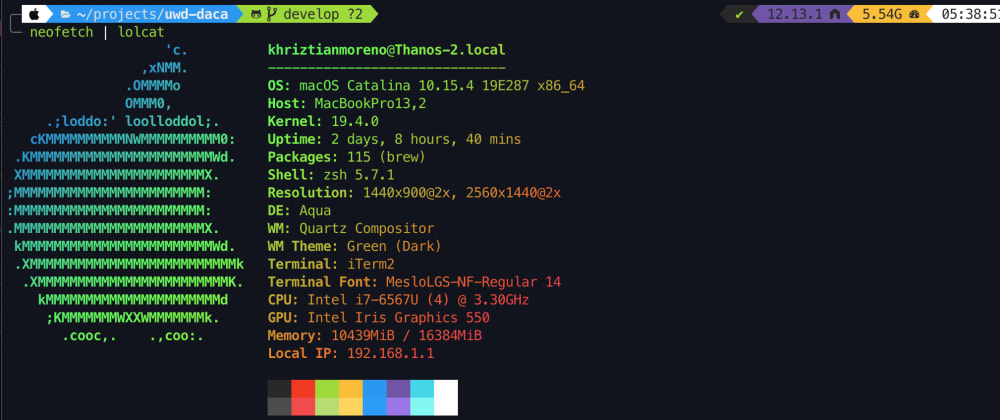Screen dimensions: 1000x420
Task: Click the GPU: Intel Iris Graphics line
Action: click(x=379, y=317)
